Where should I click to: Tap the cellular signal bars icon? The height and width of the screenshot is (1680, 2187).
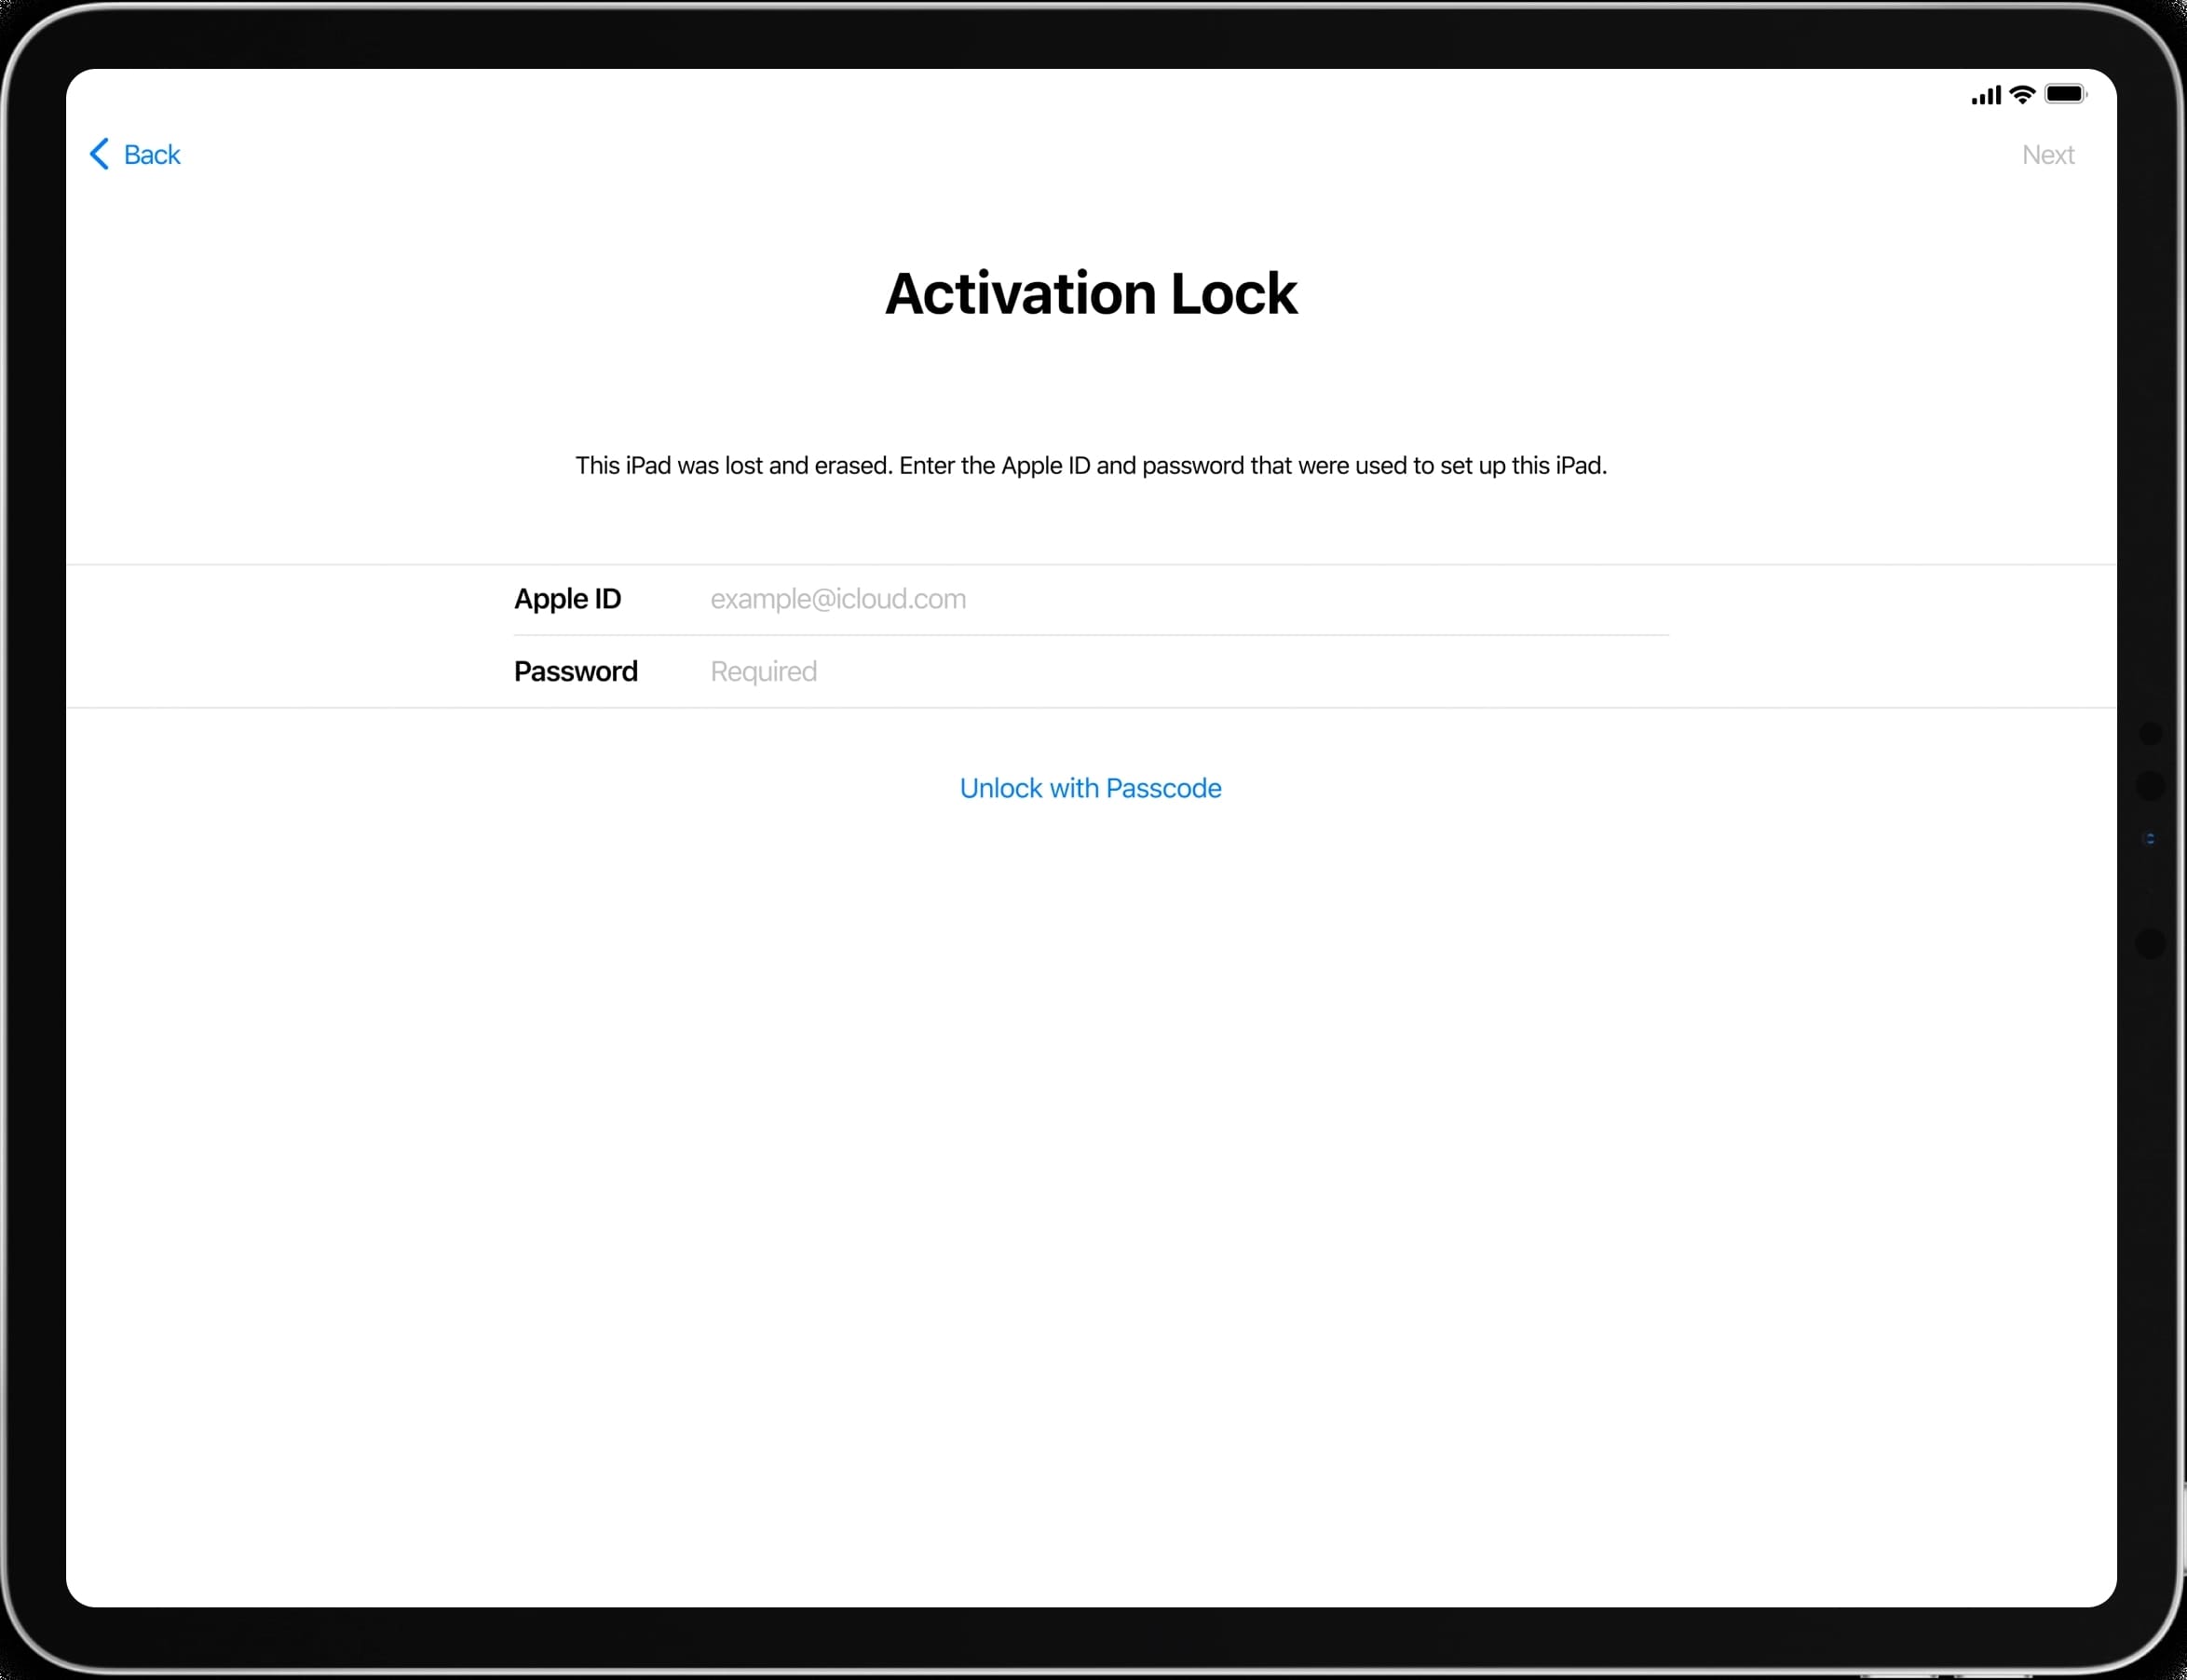pos(1985,95)
